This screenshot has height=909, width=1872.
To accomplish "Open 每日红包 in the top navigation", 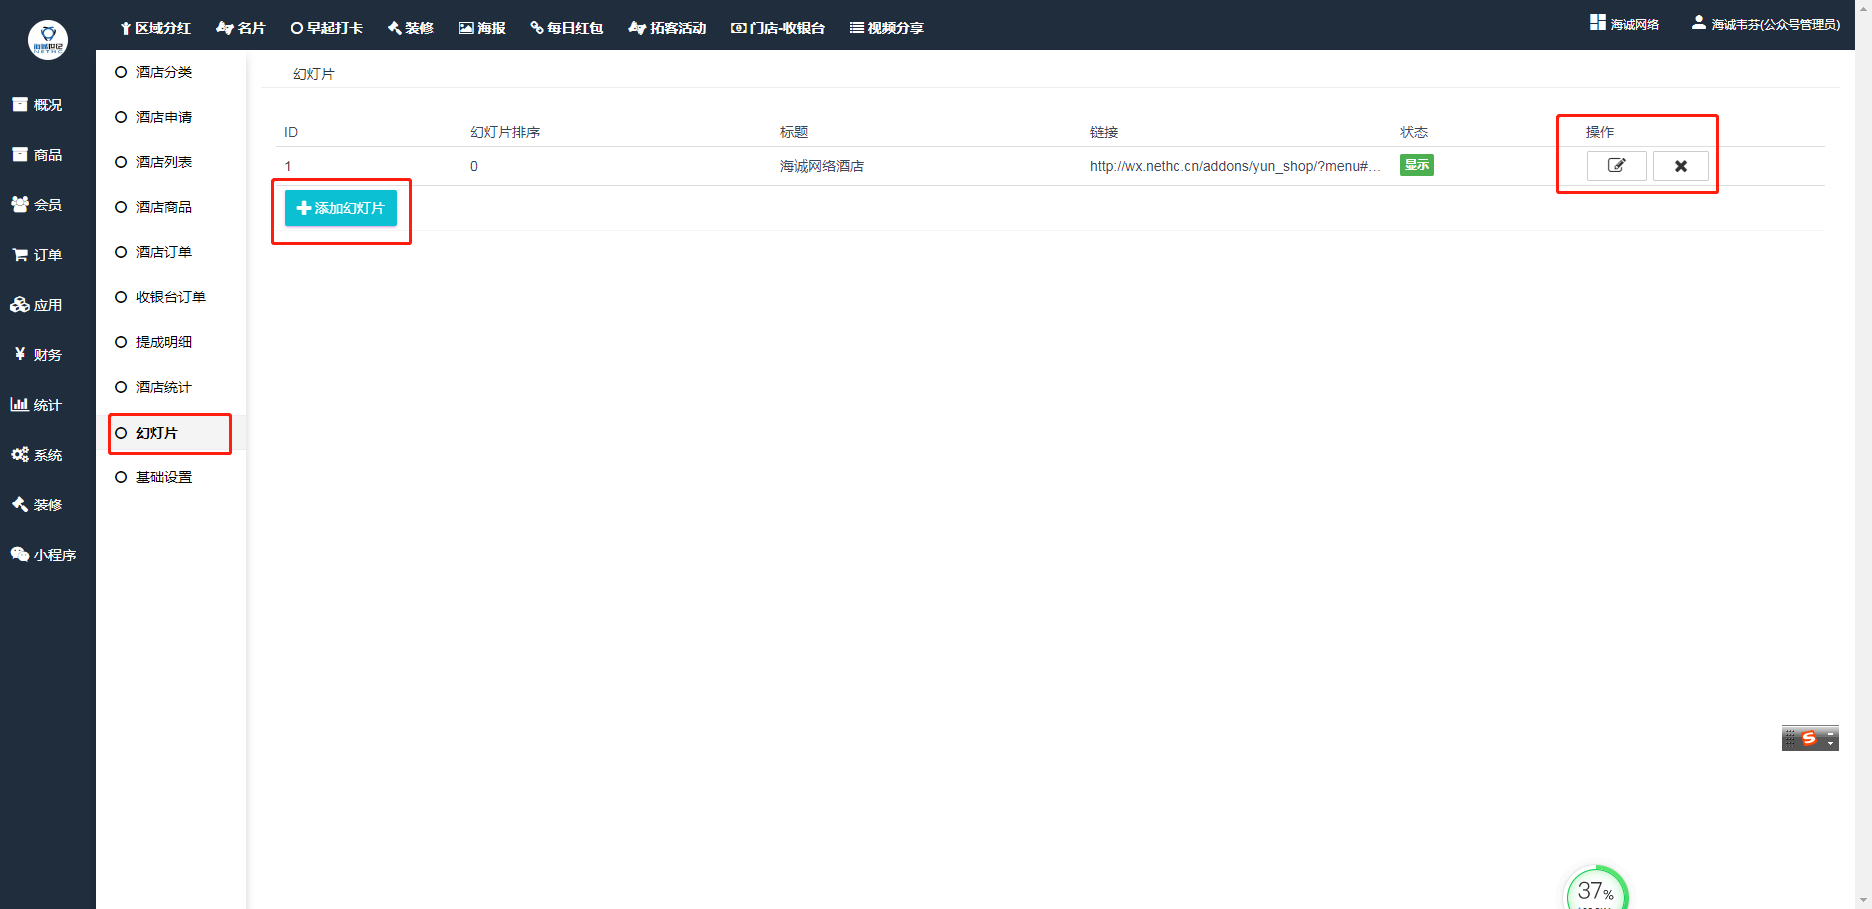I will pos(567,28).
